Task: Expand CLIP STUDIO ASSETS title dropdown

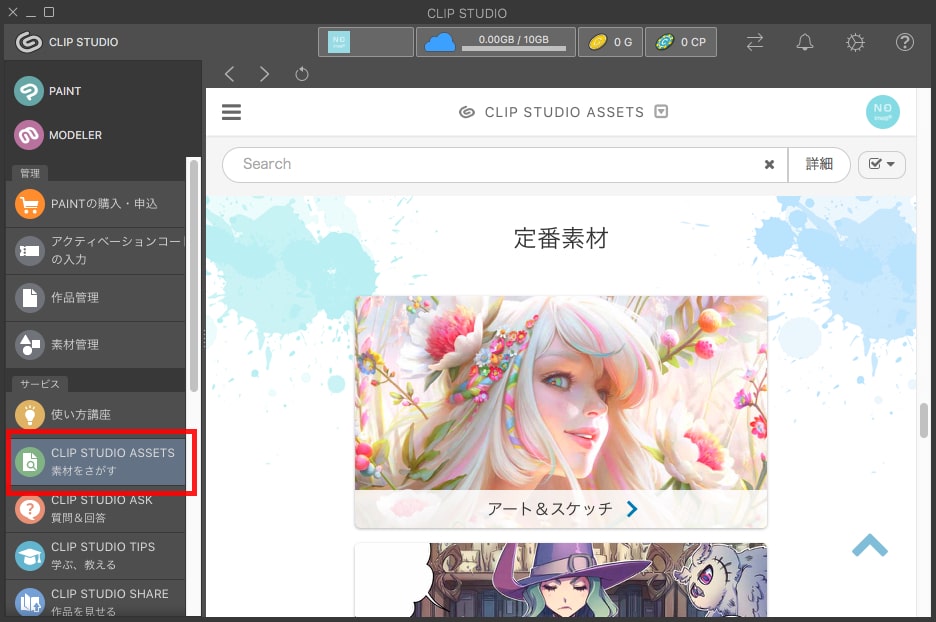Action: tap(661, 112)
